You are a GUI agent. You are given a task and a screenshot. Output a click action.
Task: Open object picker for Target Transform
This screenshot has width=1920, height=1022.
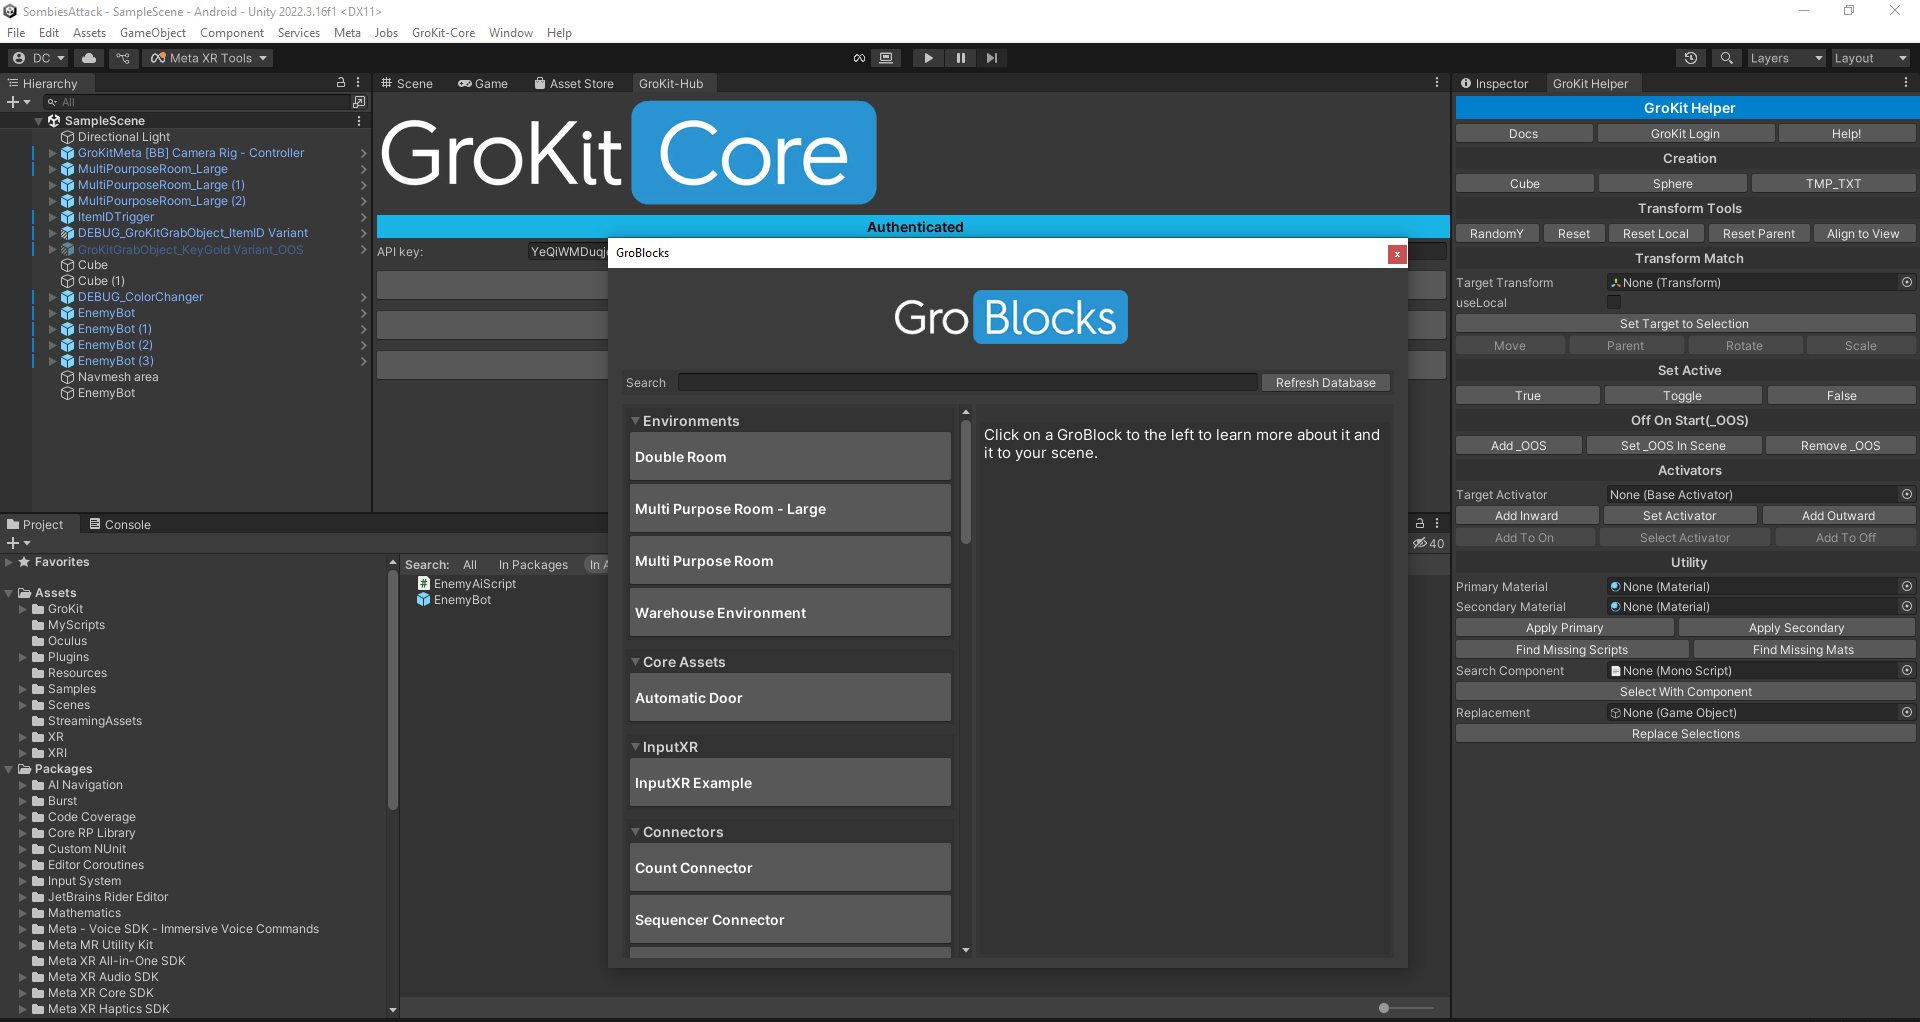click(1907, 283)
